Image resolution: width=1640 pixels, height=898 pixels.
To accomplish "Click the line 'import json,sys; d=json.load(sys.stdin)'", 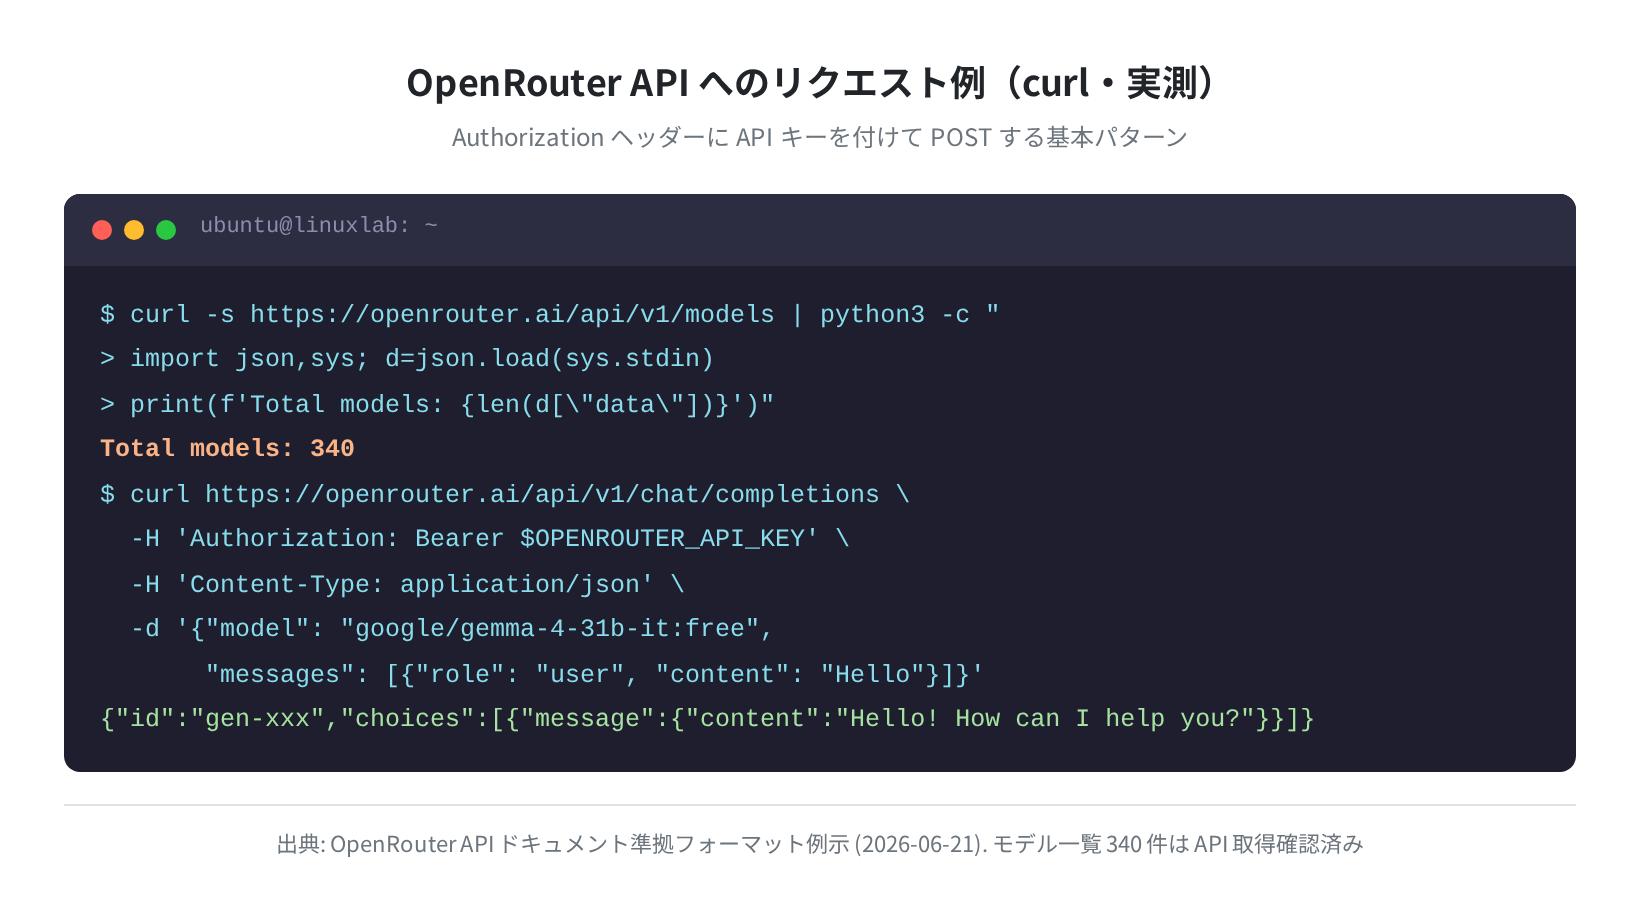I will click(x=407, y=359).
